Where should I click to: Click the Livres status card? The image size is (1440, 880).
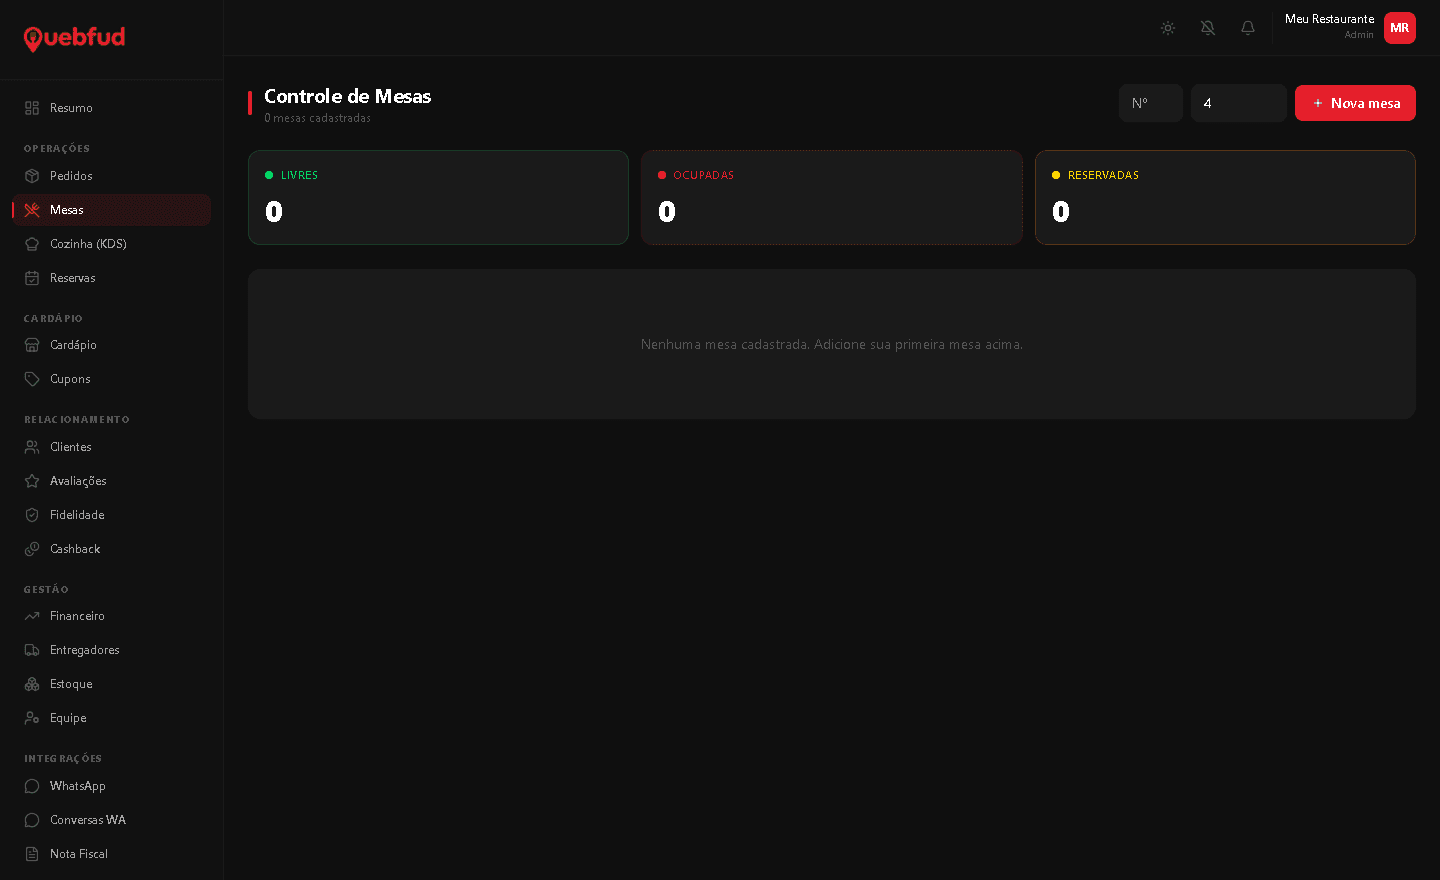[438, 197]
